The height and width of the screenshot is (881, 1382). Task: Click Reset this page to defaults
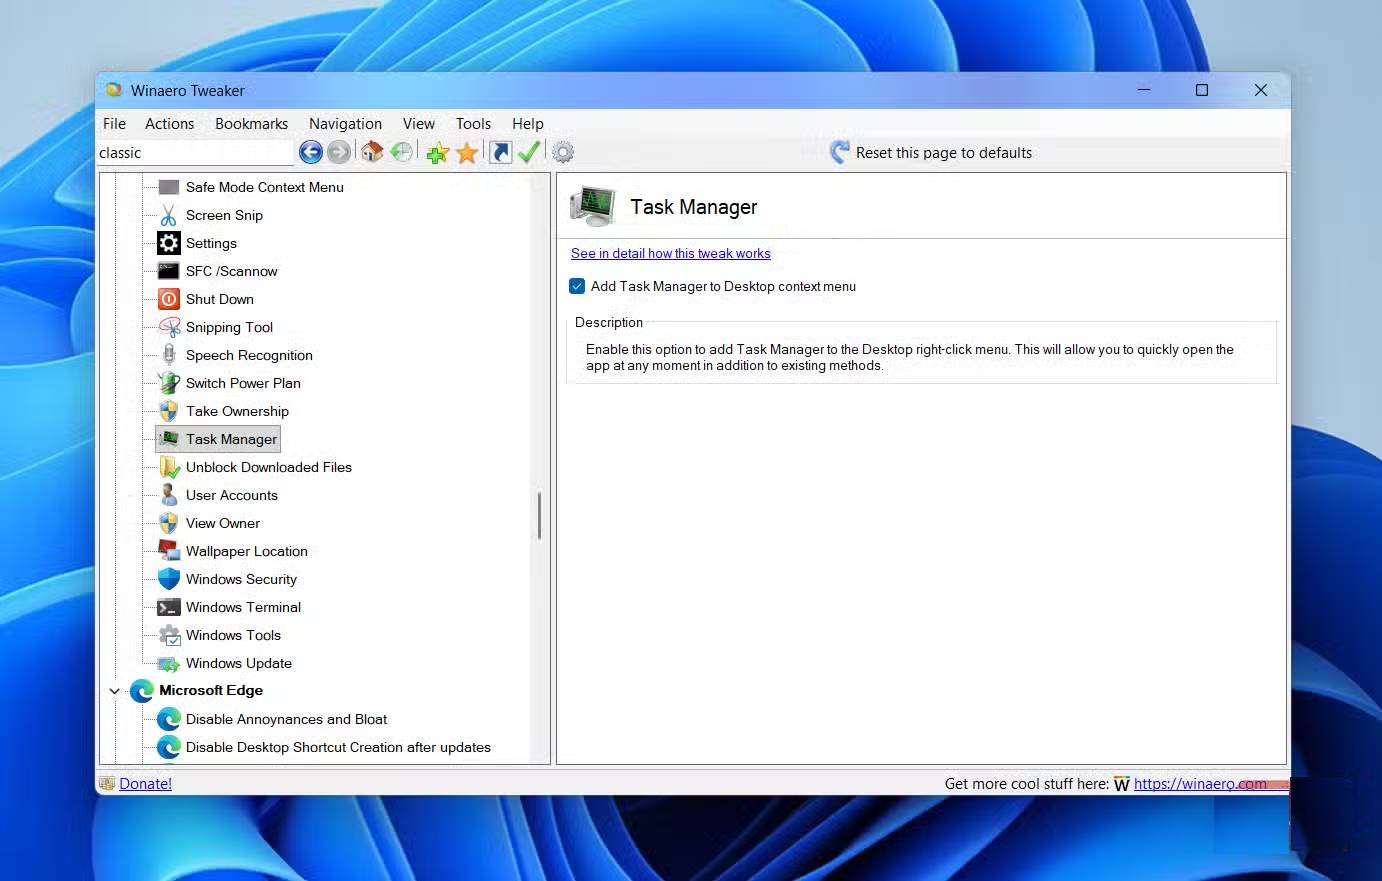pos(943,152)
